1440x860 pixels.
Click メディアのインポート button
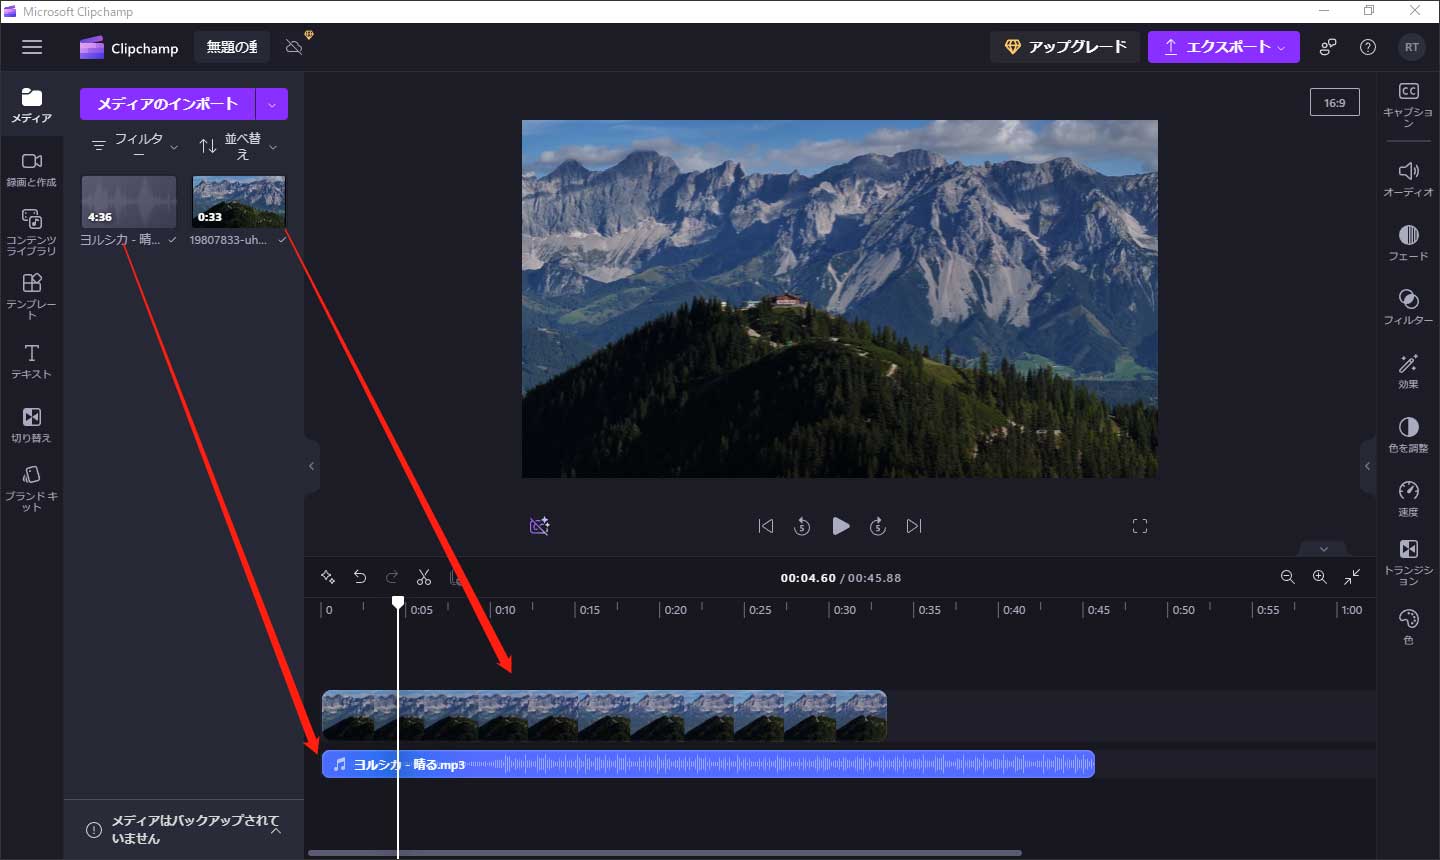pos(167,104)
